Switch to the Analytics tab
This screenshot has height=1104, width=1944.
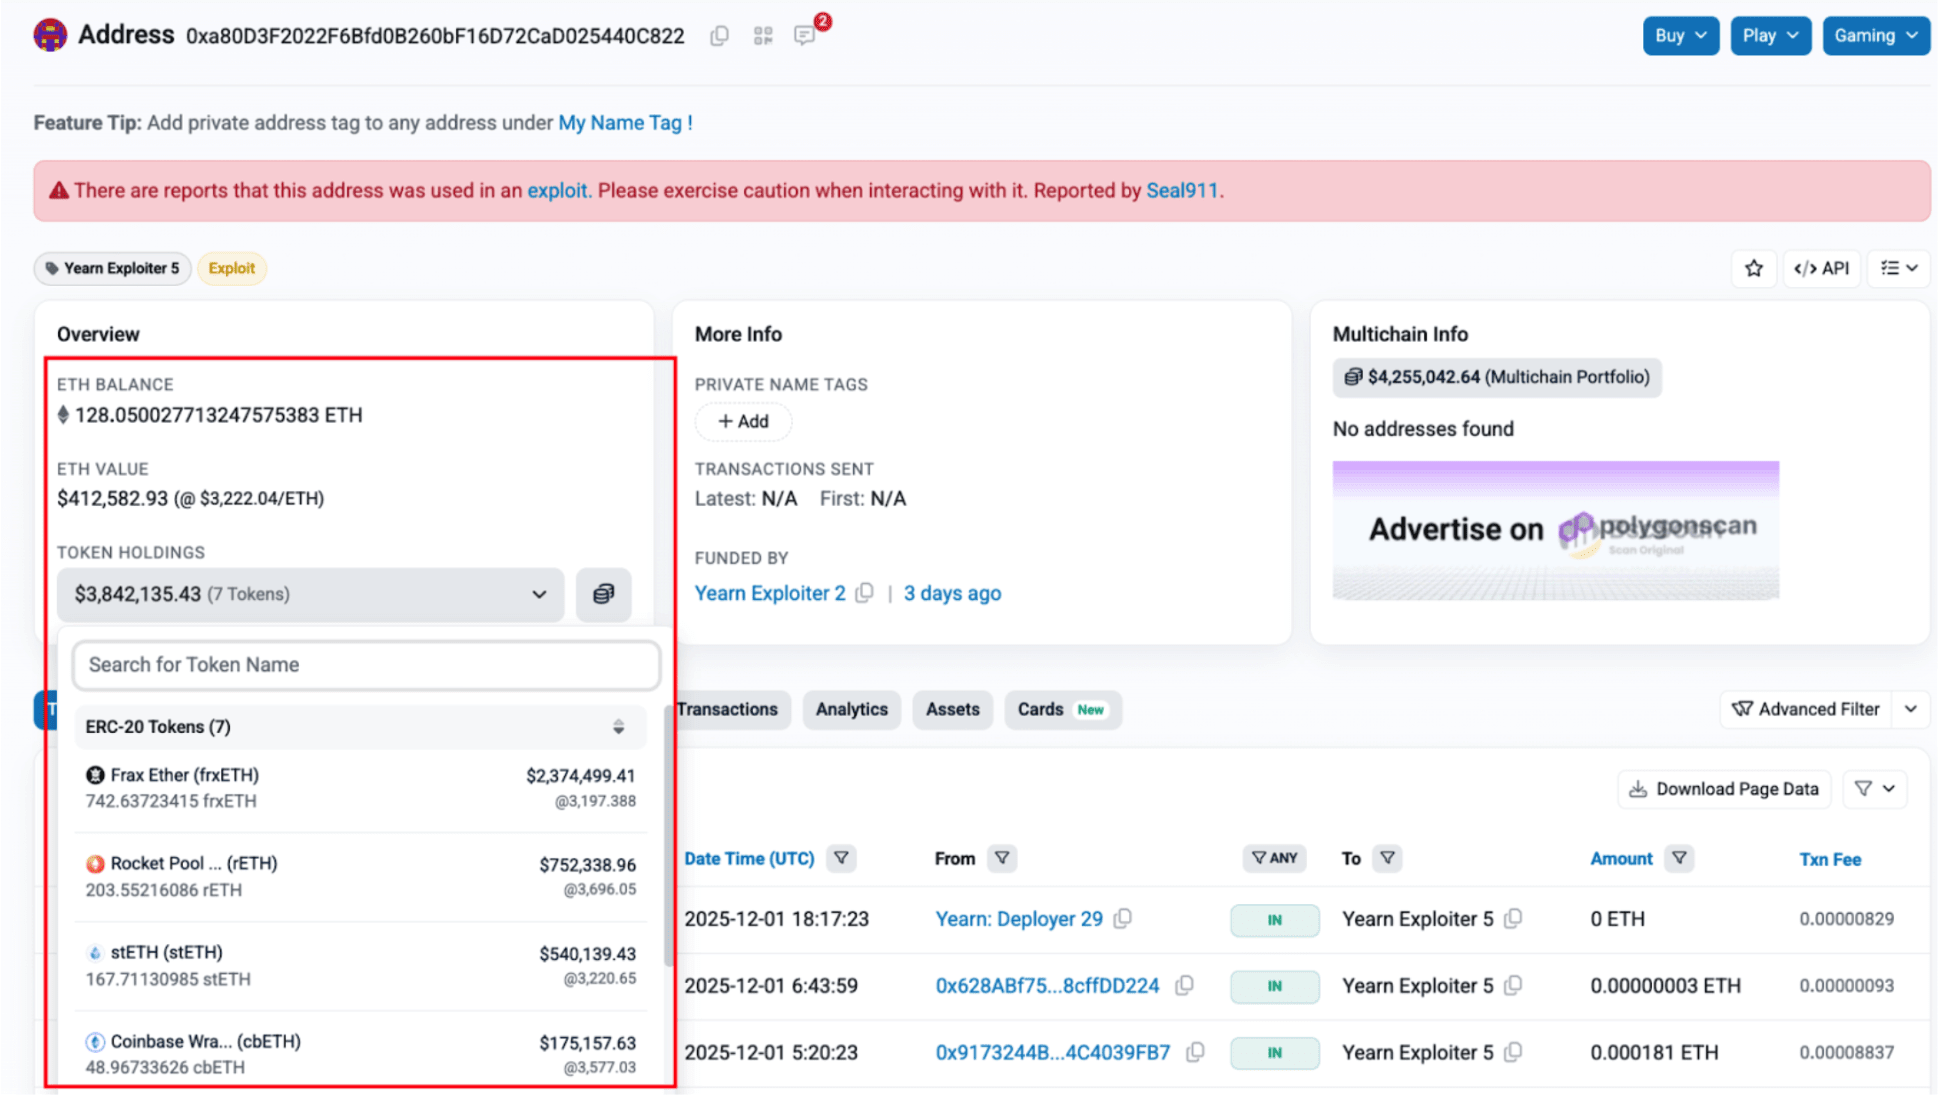[853, 711]
